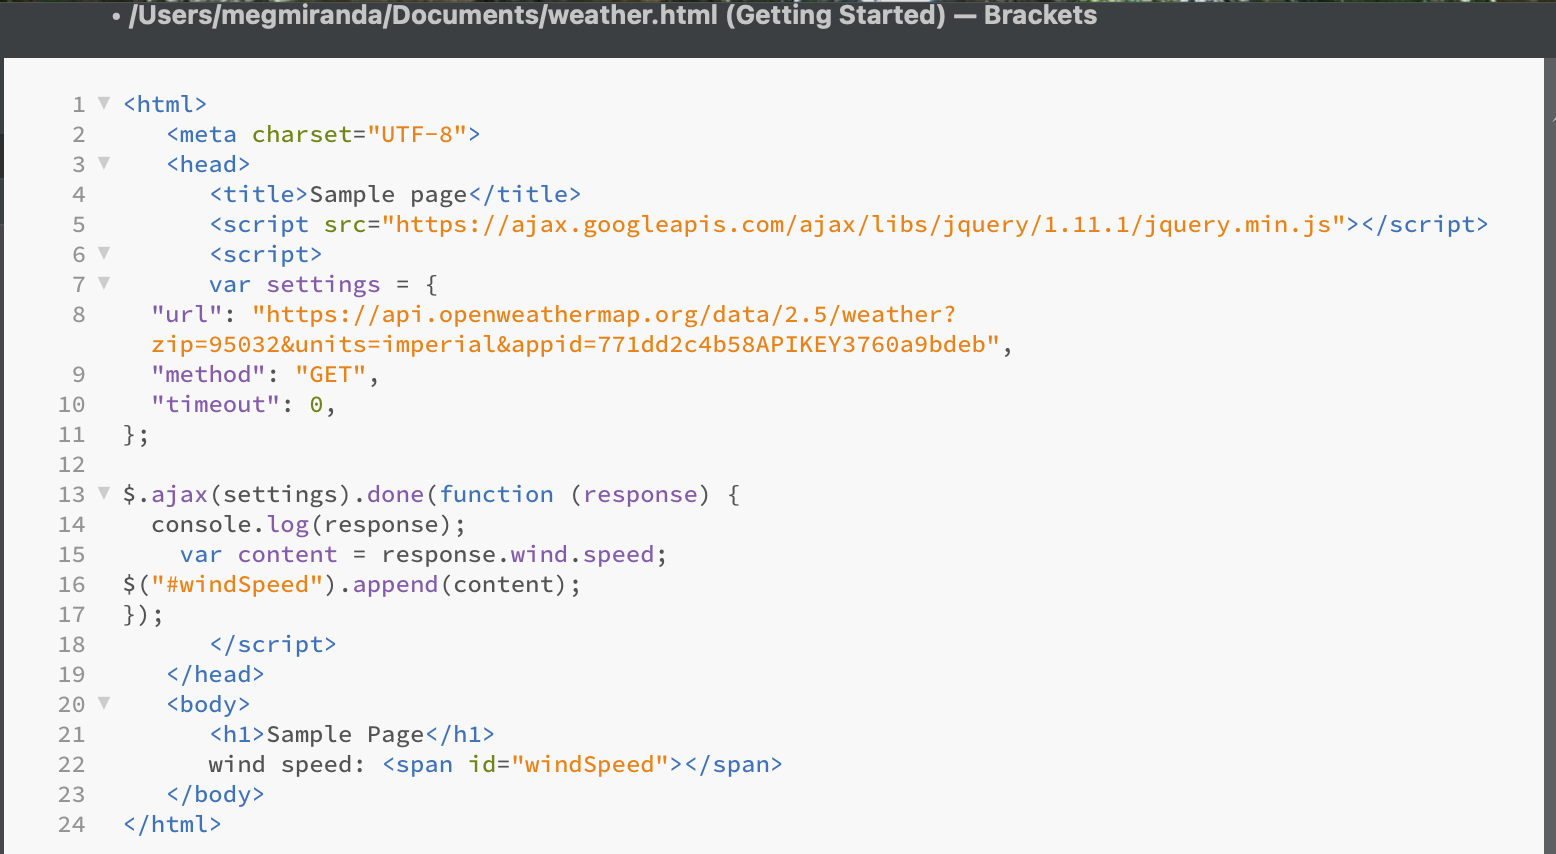Click the closing </head> tag
This screenshot has width=1556, height=854.
click(216, 675)
